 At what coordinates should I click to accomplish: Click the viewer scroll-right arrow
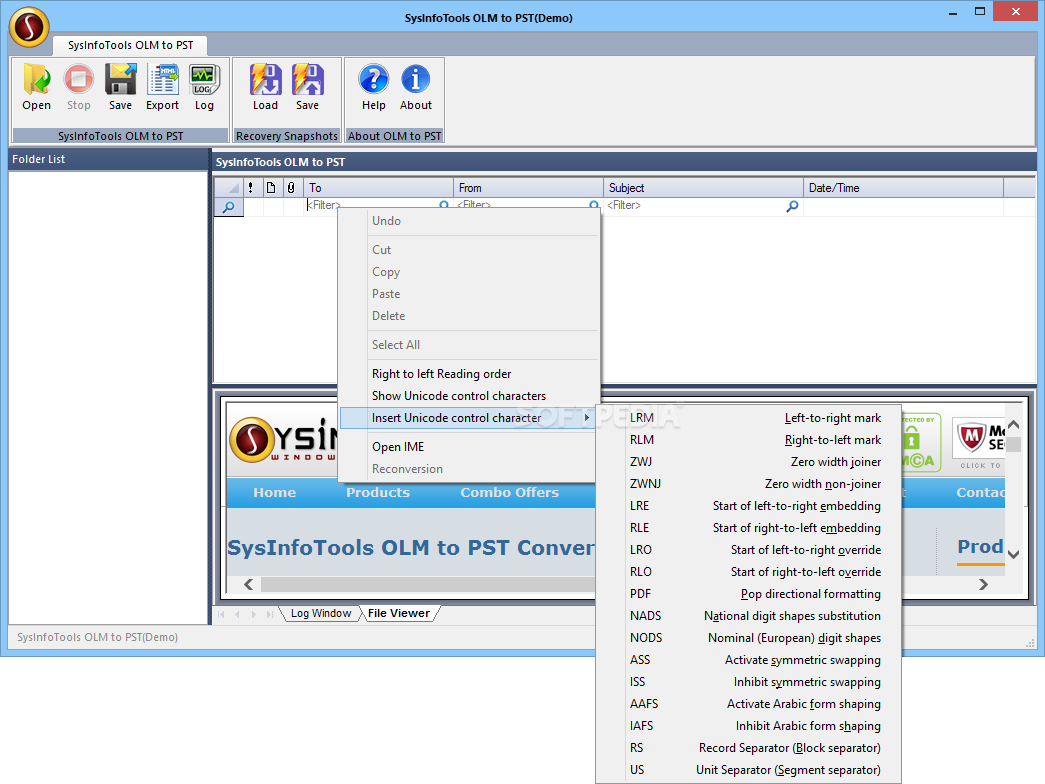pyautogui.click(x=984, y=585)
